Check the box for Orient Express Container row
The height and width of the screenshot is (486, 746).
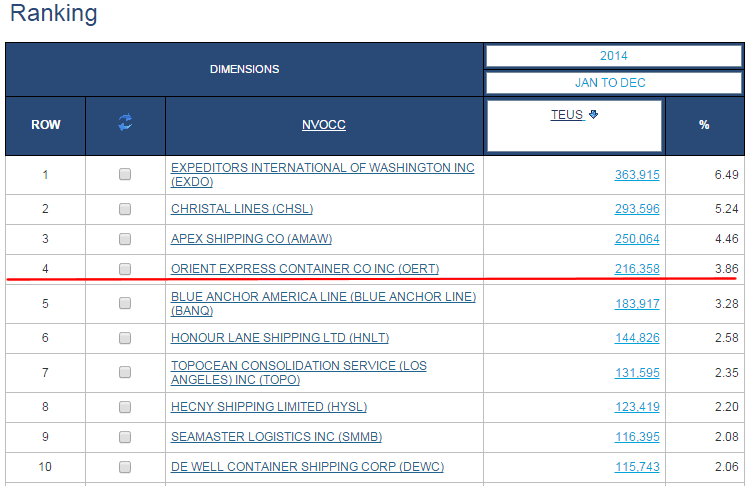(125, 269)
